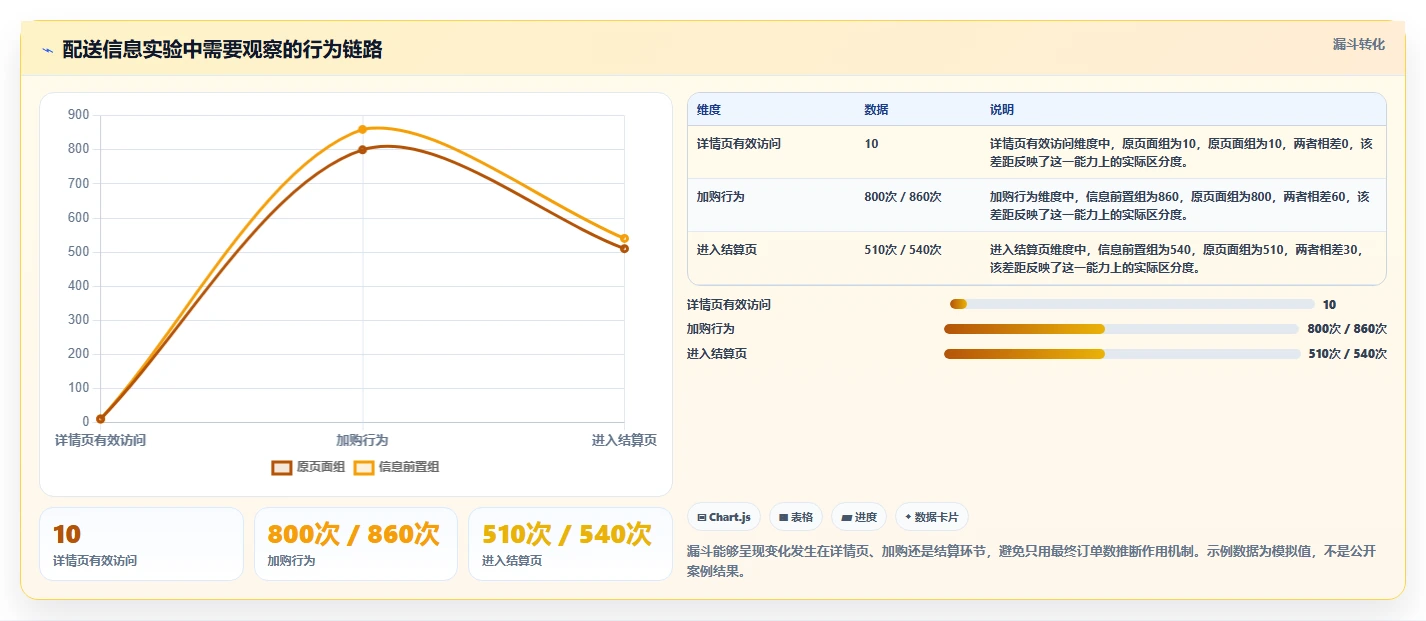Viewport: 1426px width, 621px height.
Task: Click the 进度 chip
Action: [859, 517]
